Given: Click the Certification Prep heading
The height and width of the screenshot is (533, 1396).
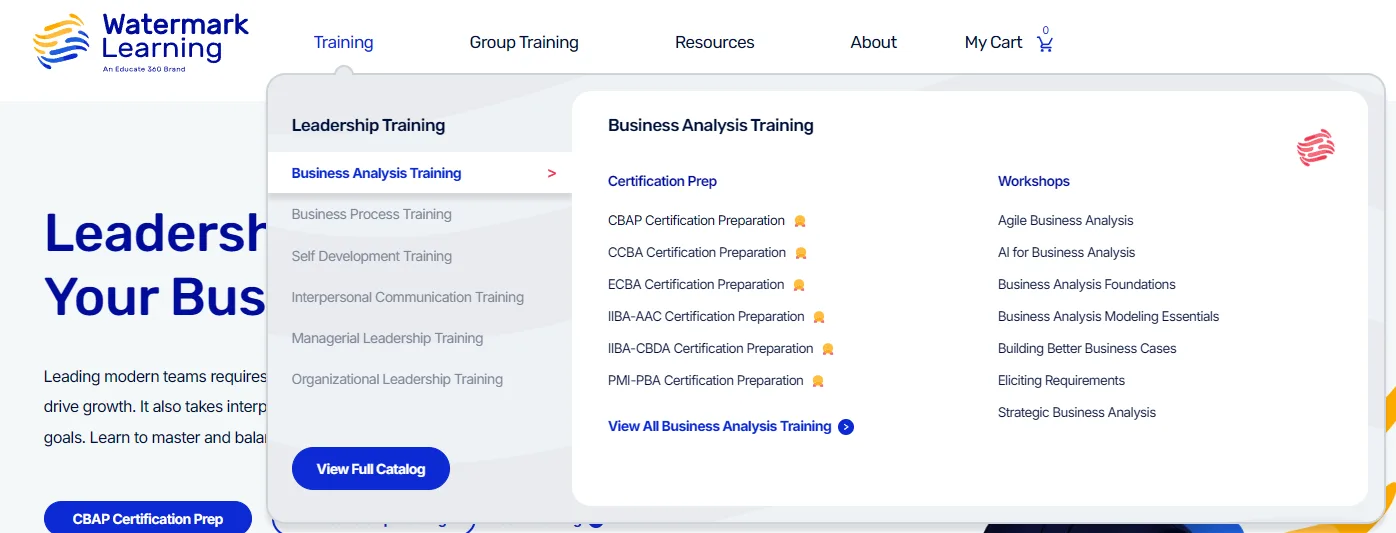Looking at the screenshot, I should tap(662, 181).
